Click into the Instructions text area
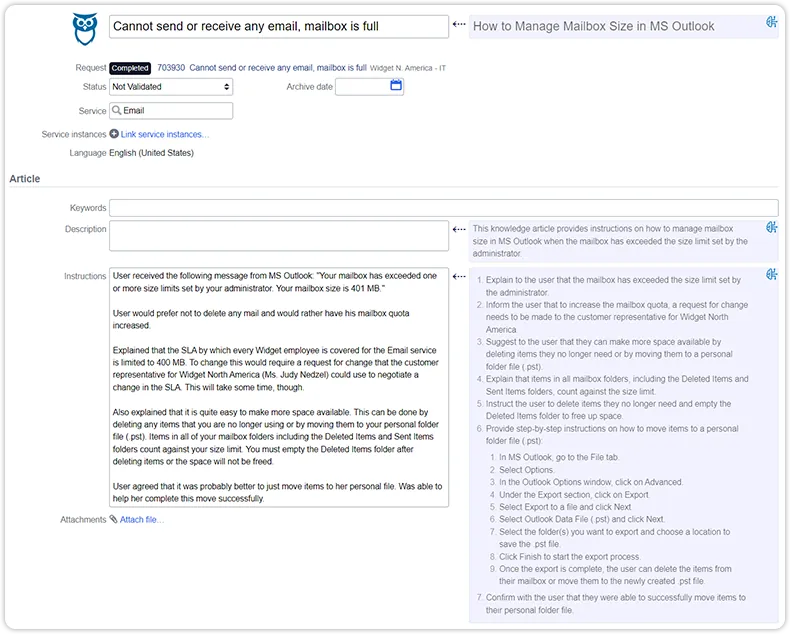Image resolution: width=790 pixels, height=634 pixels. click(x=279, y=387)
